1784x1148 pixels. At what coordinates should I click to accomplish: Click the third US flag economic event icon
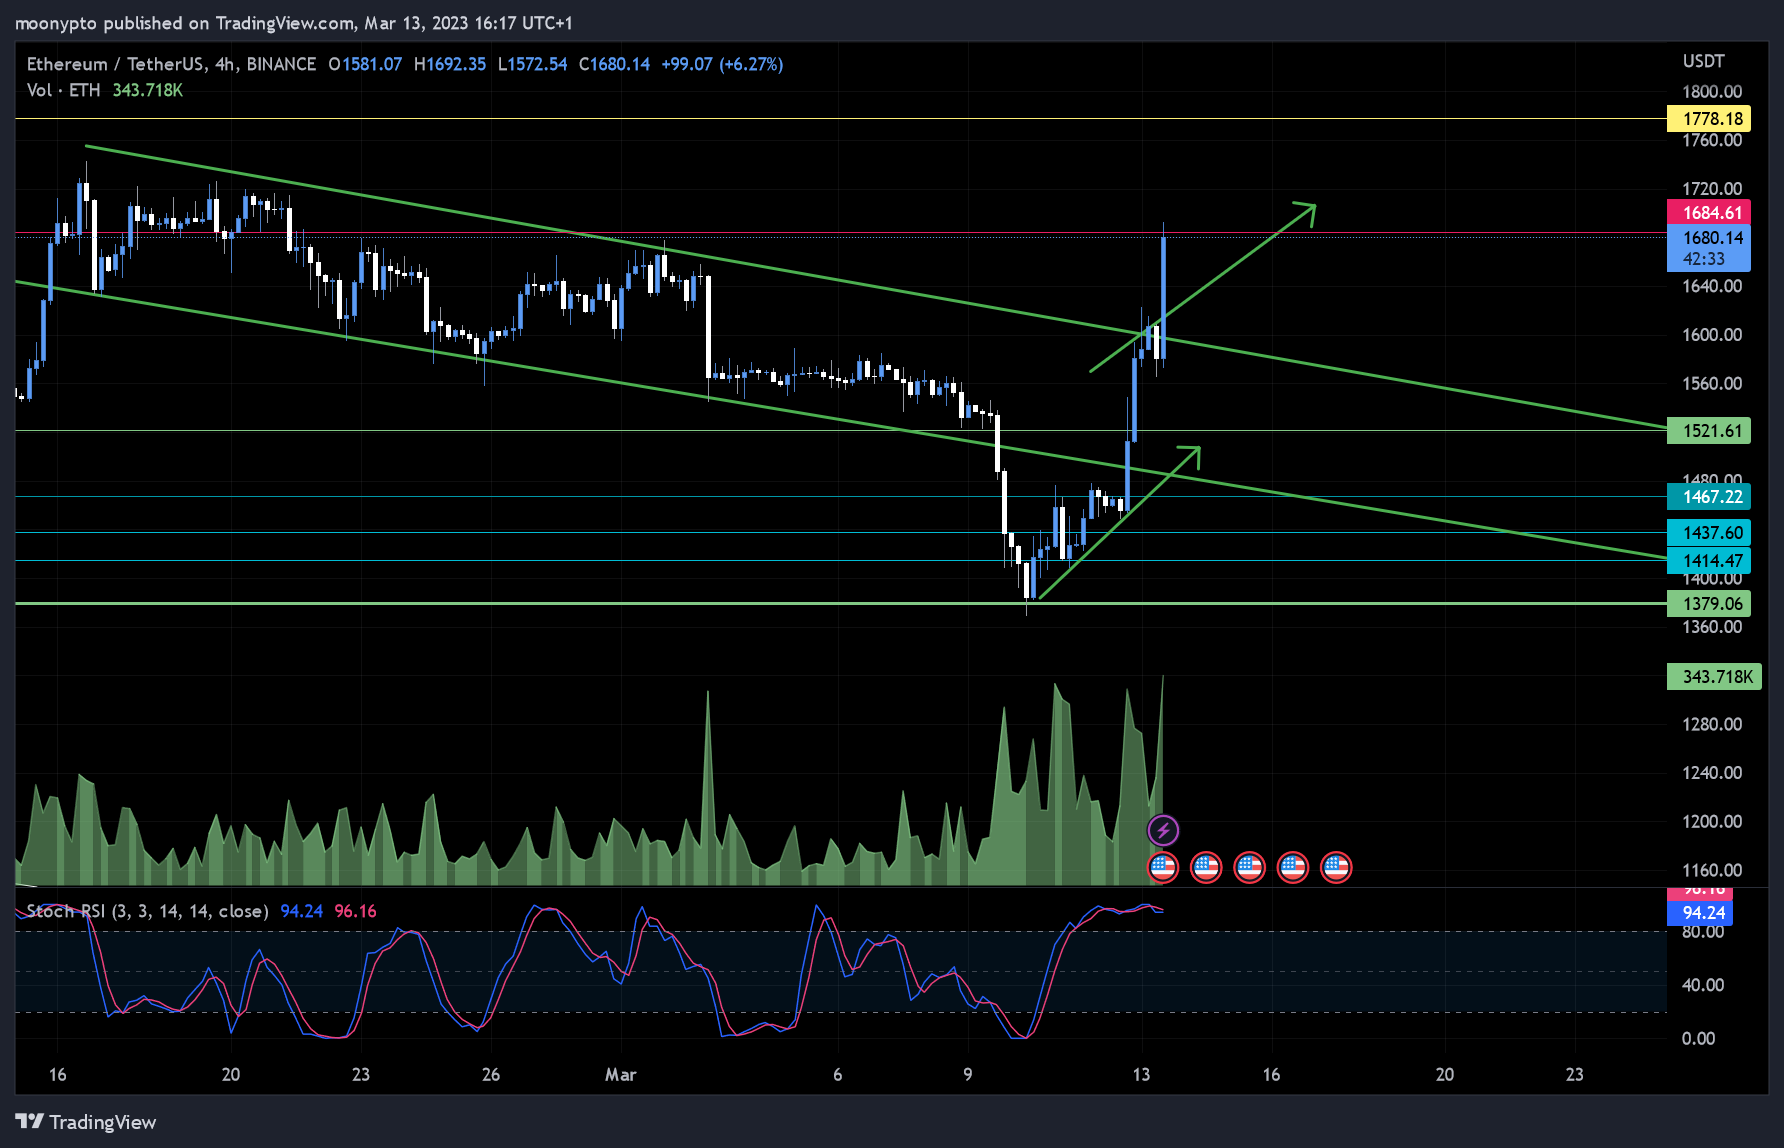pos(1249,867)
